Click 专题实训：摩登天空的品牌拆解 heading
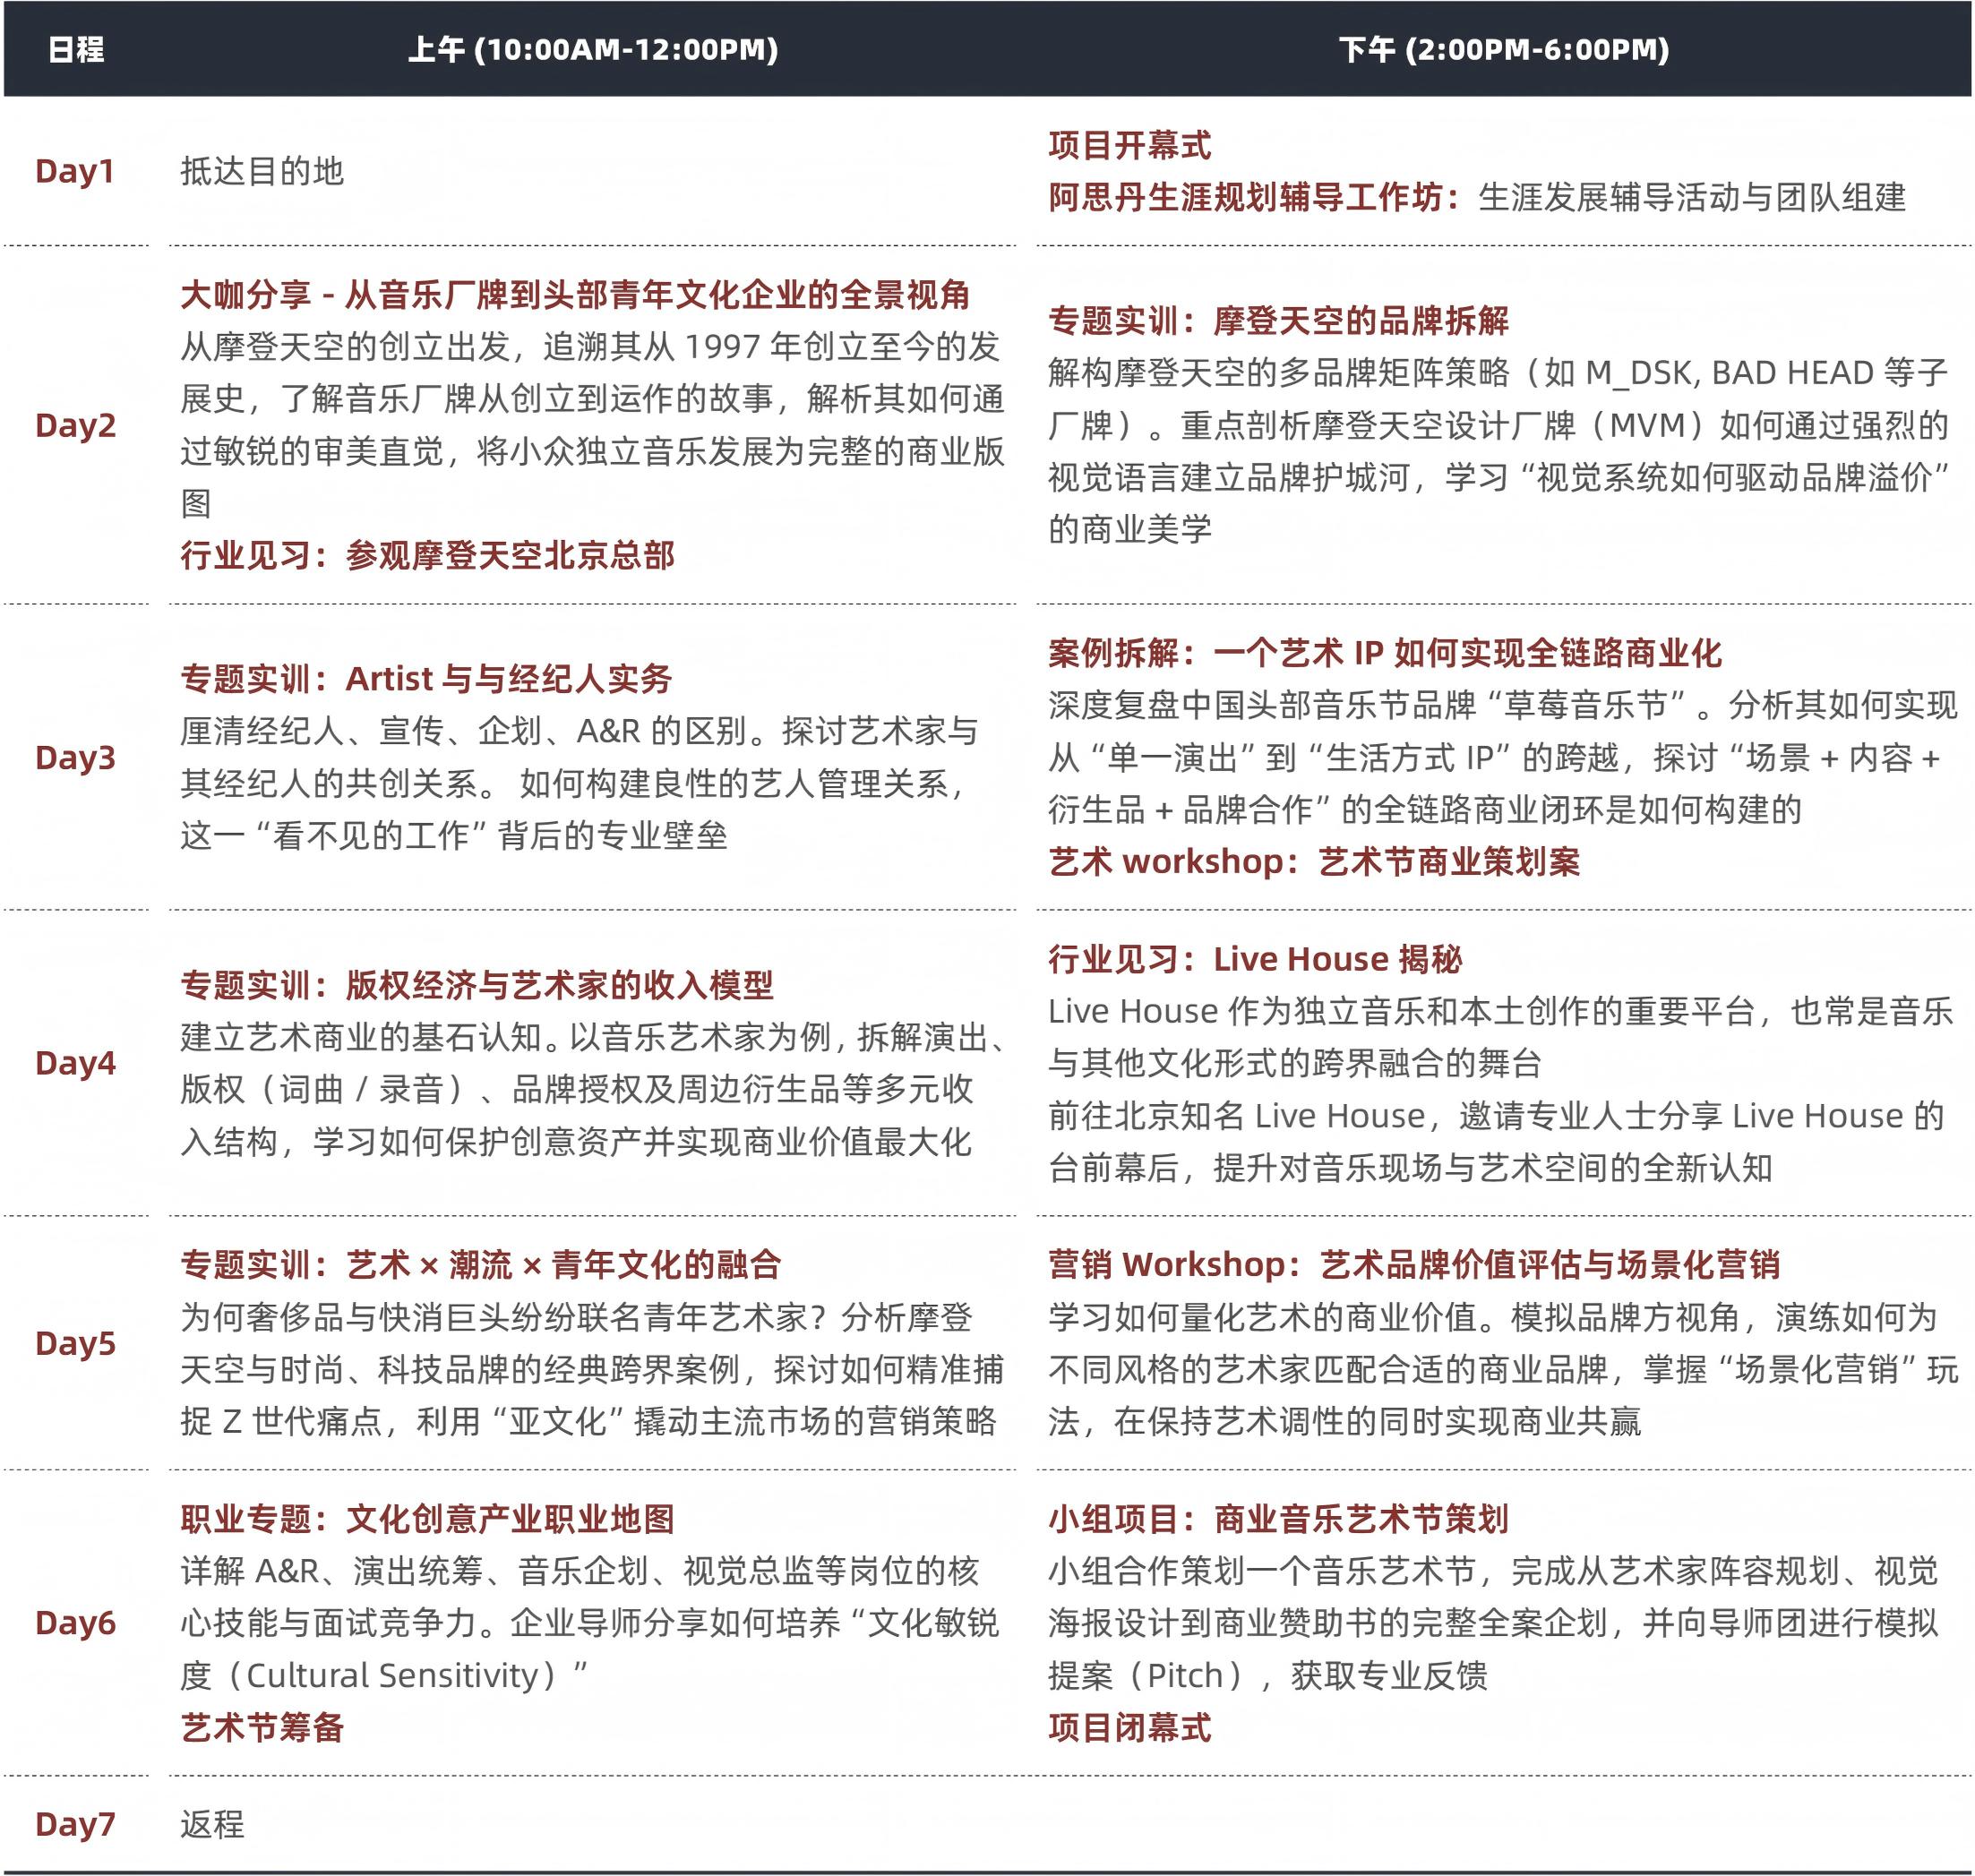 pyautogui.click(x=1278, y=320)
